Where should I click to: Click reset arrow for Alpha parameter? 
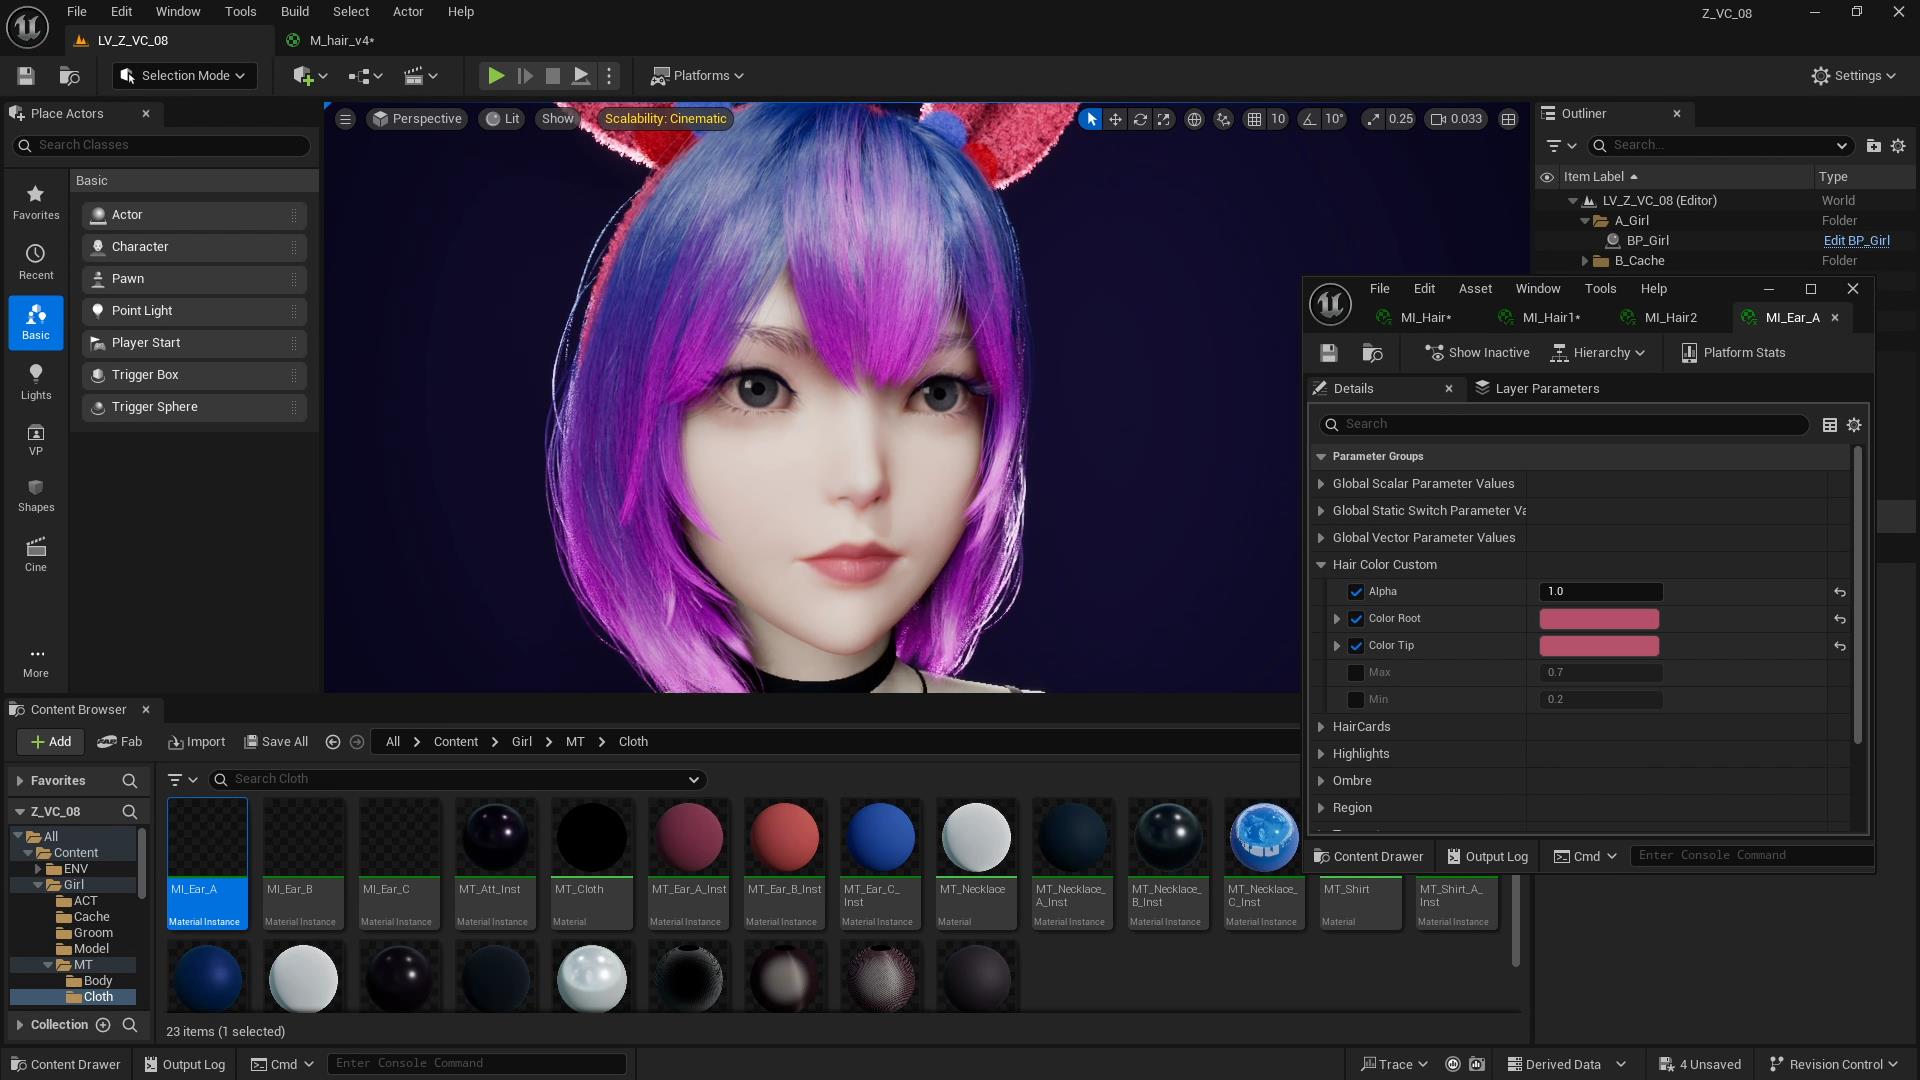(x=1839, y=592)
